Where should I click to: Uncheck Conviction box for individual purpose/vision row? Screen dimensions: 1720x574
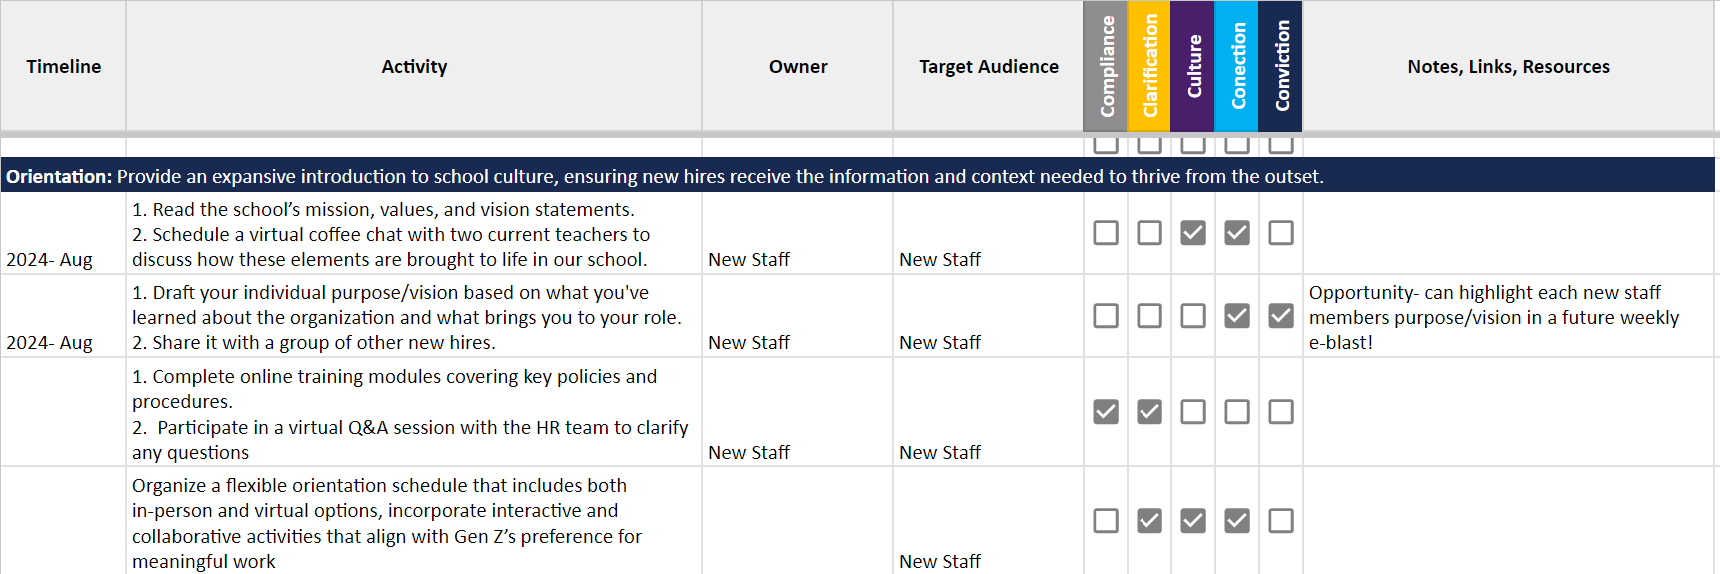[1281, 316]
